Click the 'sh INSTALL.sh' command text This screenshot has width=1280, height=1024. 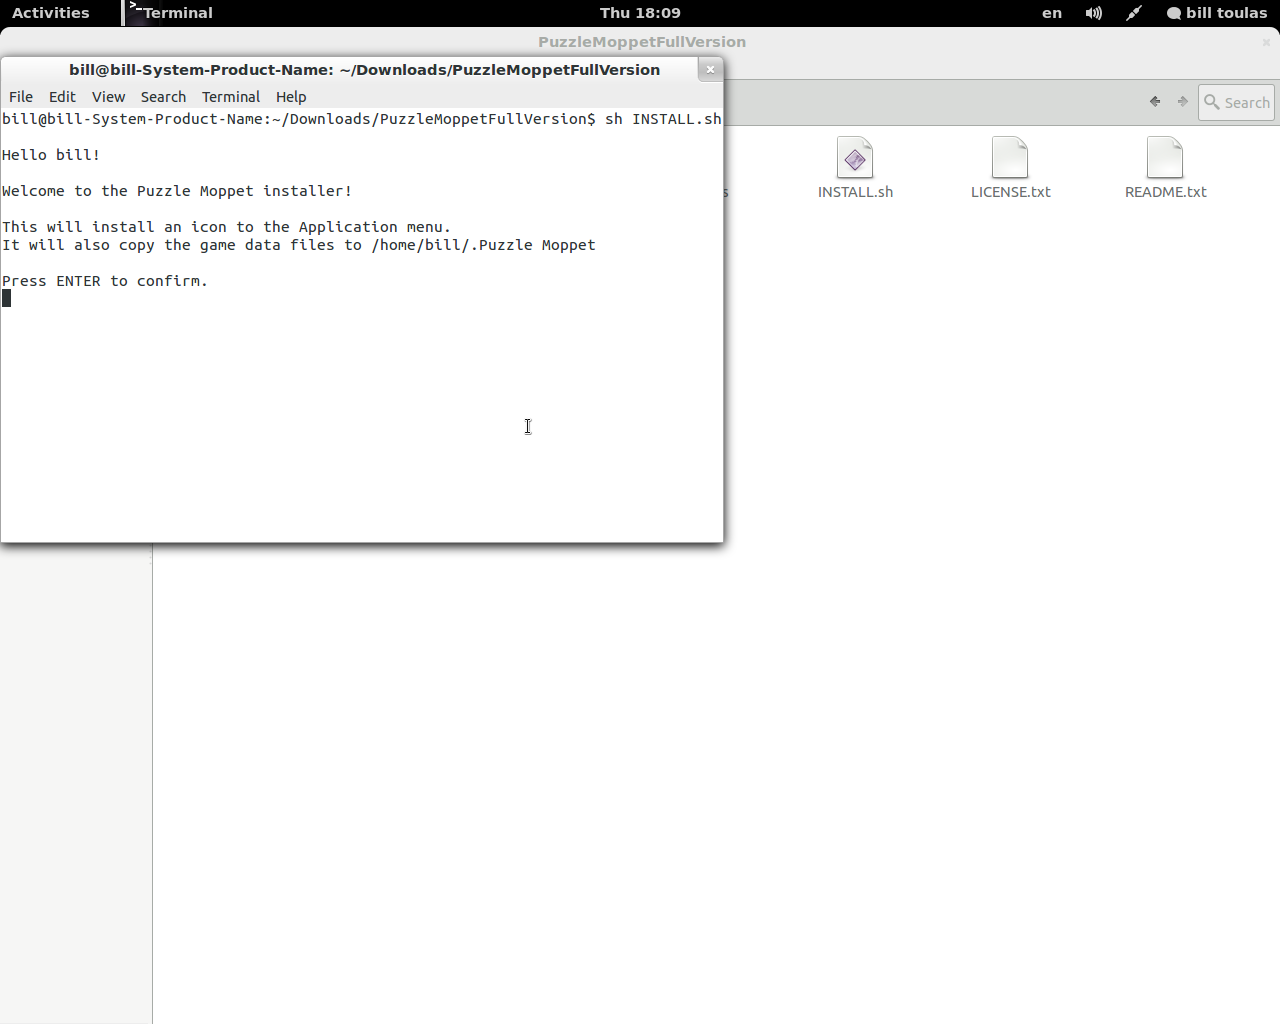[663, 119]
